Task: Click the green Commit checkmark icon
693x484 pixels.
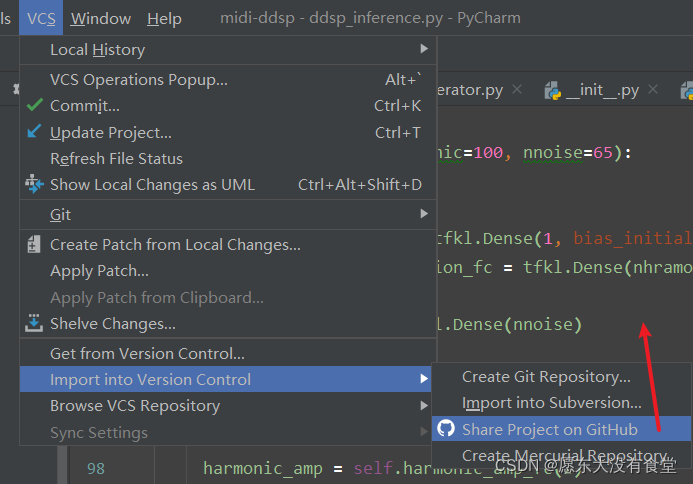Action: [34, 105]
